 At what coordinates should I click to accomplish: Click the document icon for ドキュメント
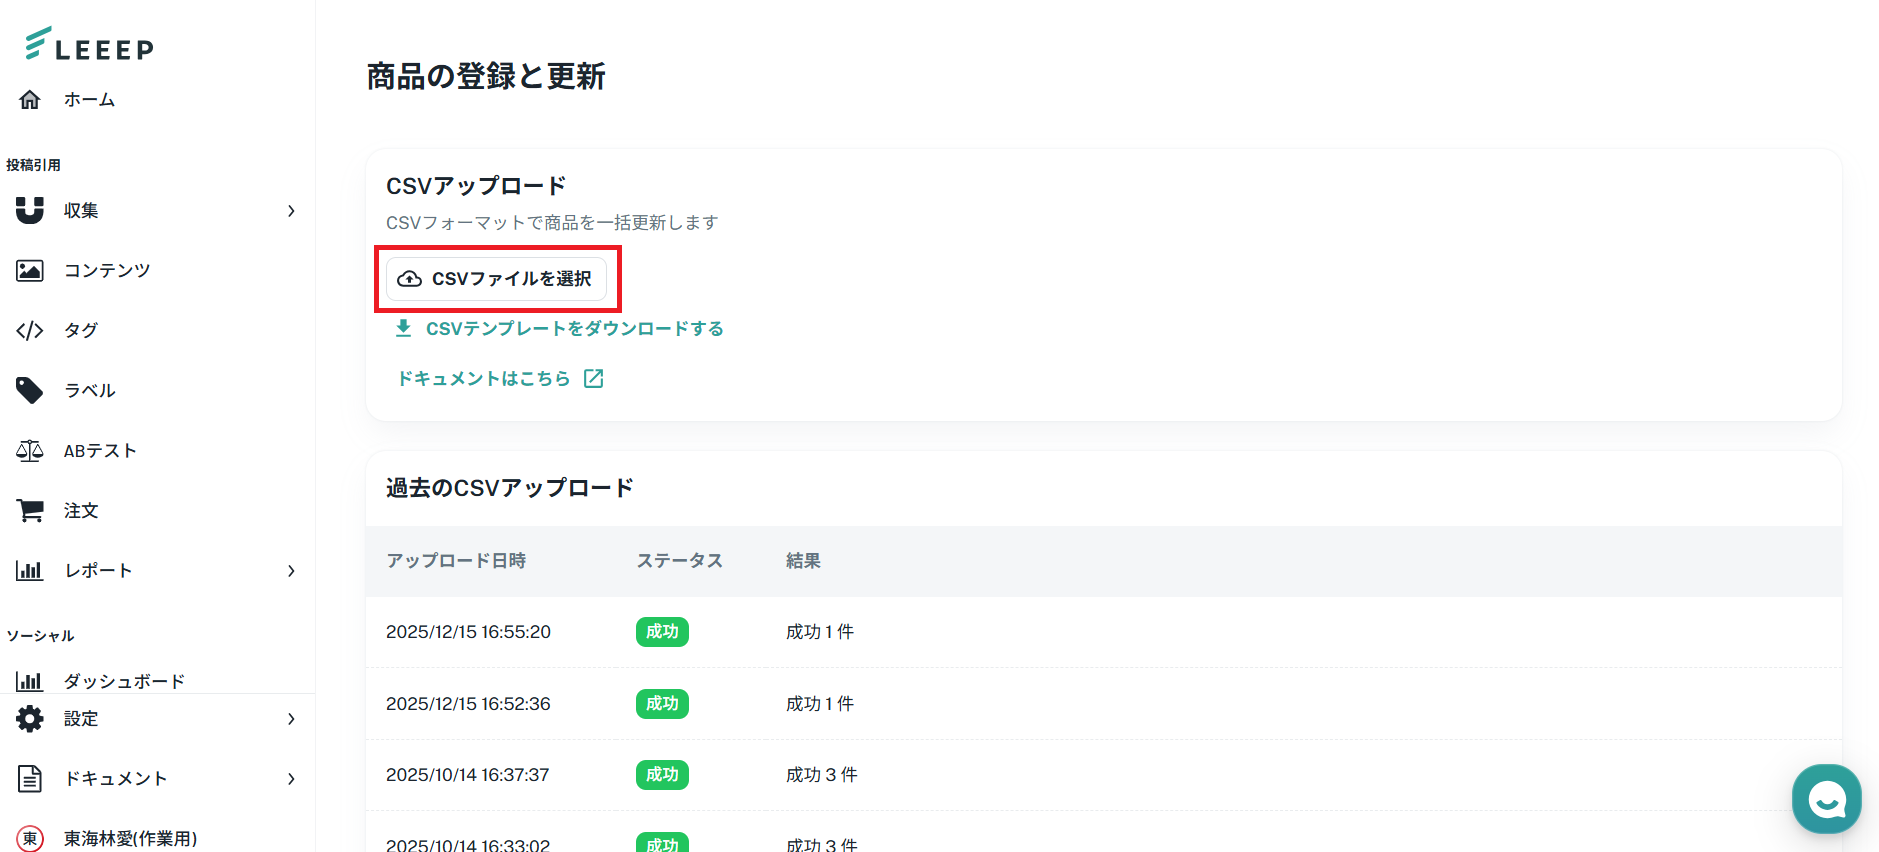[x=30, y=779]
